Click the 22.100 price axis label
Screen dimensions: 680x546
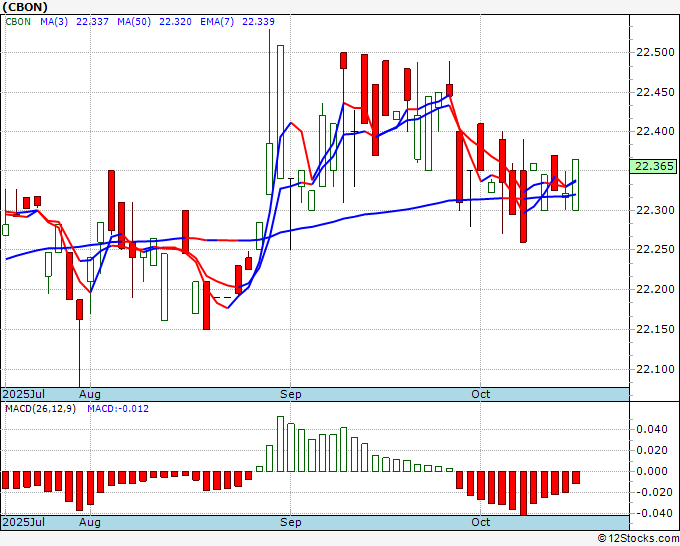(x=655, y=369)
